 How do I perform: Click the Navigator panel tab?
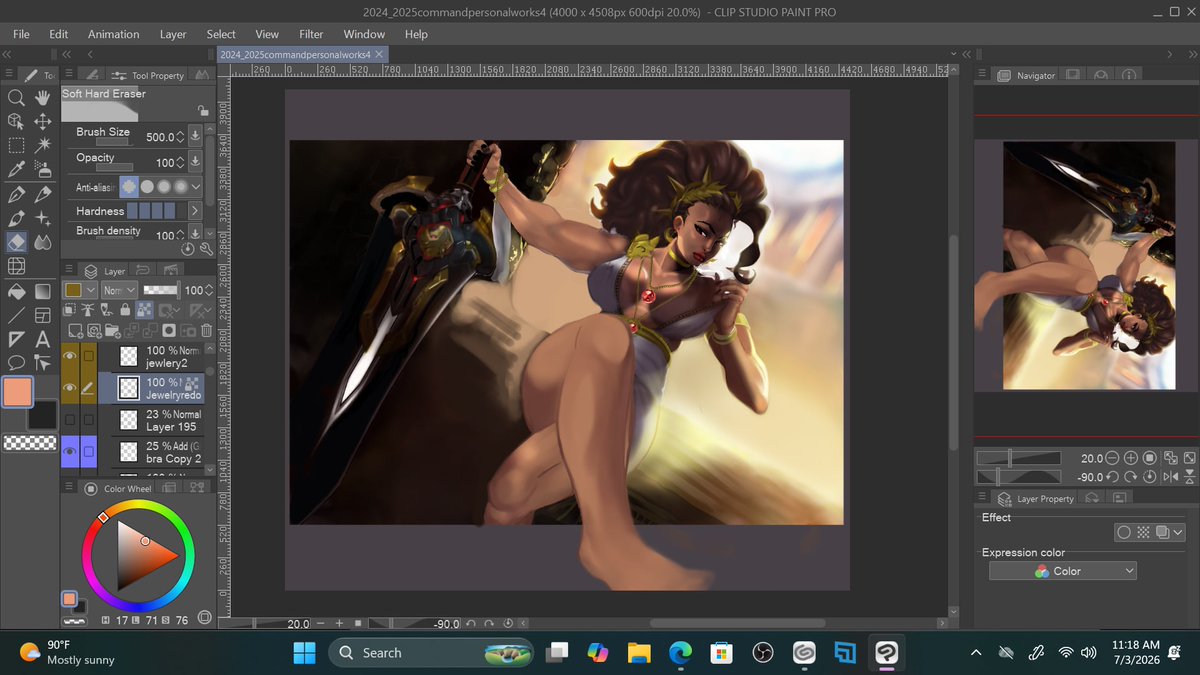tap(1025, 75)
